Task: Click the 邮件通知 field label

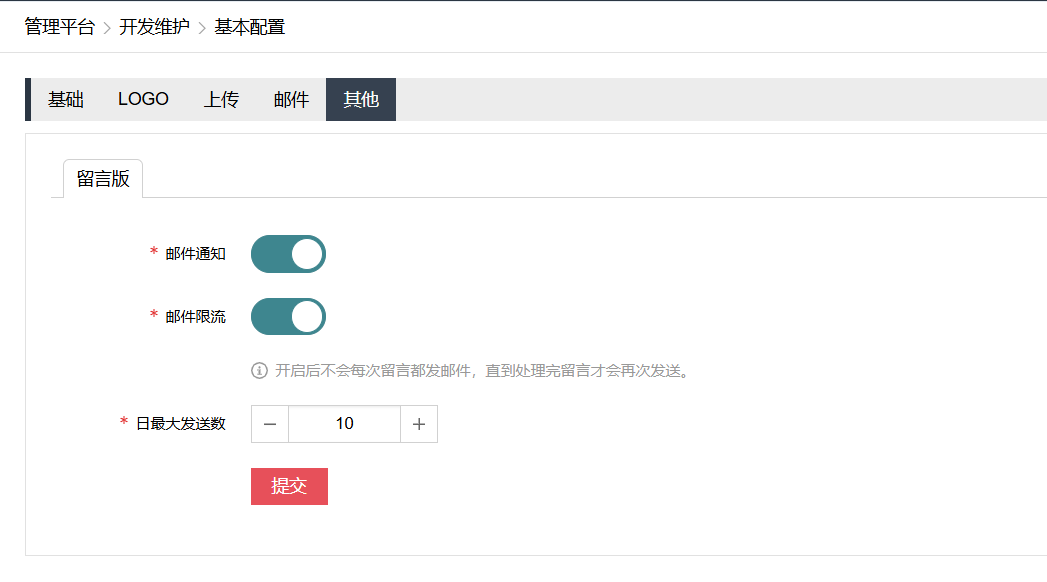Action: coord(196,254)
